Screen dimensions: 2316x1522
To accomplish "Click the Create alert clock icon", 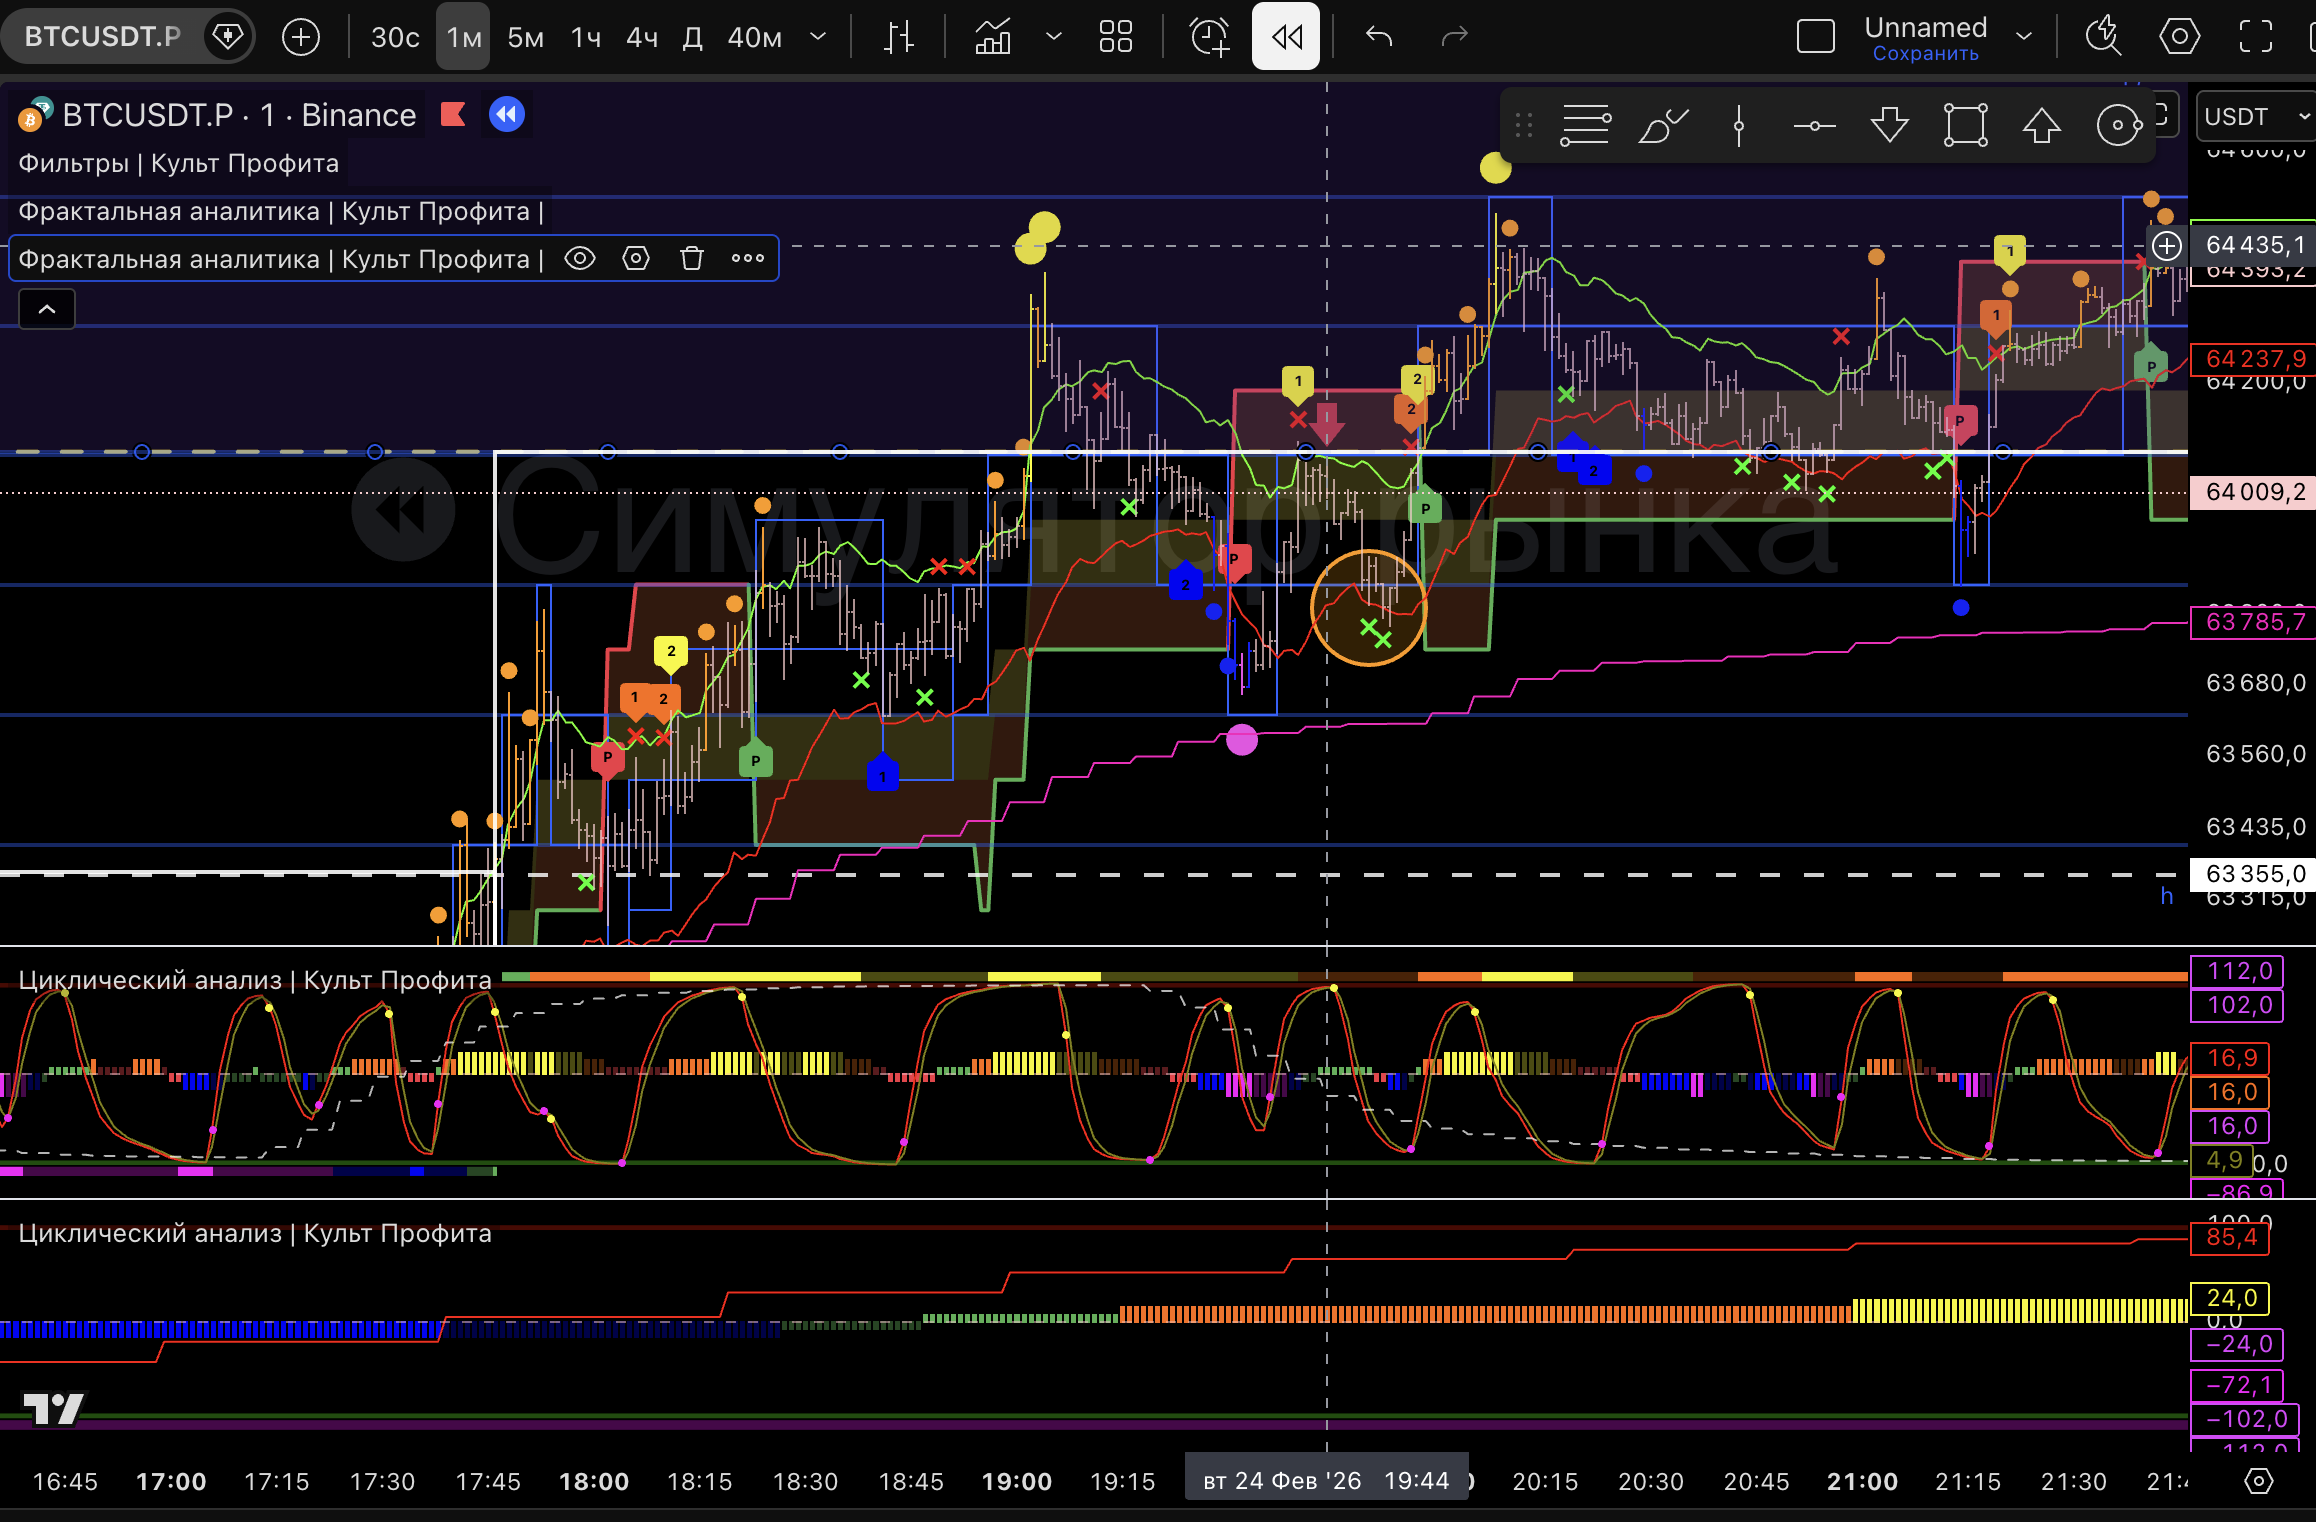I will point(1209,37).
